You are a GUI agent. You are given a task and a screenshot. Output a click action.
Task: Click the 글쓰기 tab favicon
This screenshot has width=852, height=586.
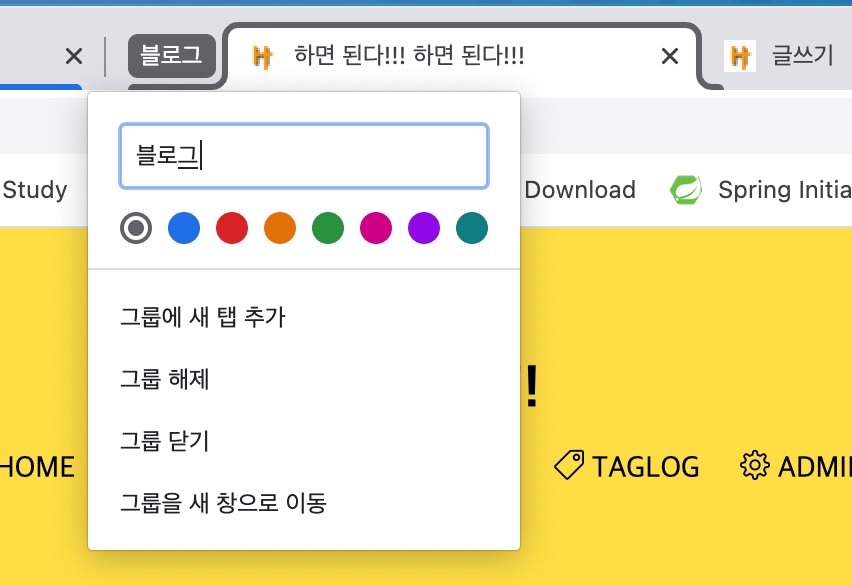pos(740,56)
